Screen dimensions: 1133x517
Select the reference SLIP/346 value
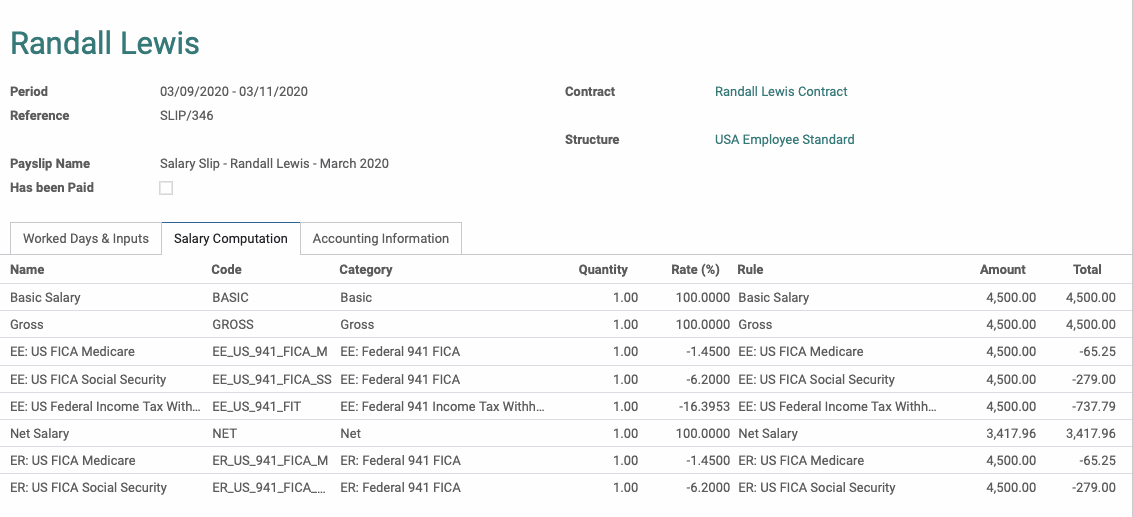[x=186, y=116]
